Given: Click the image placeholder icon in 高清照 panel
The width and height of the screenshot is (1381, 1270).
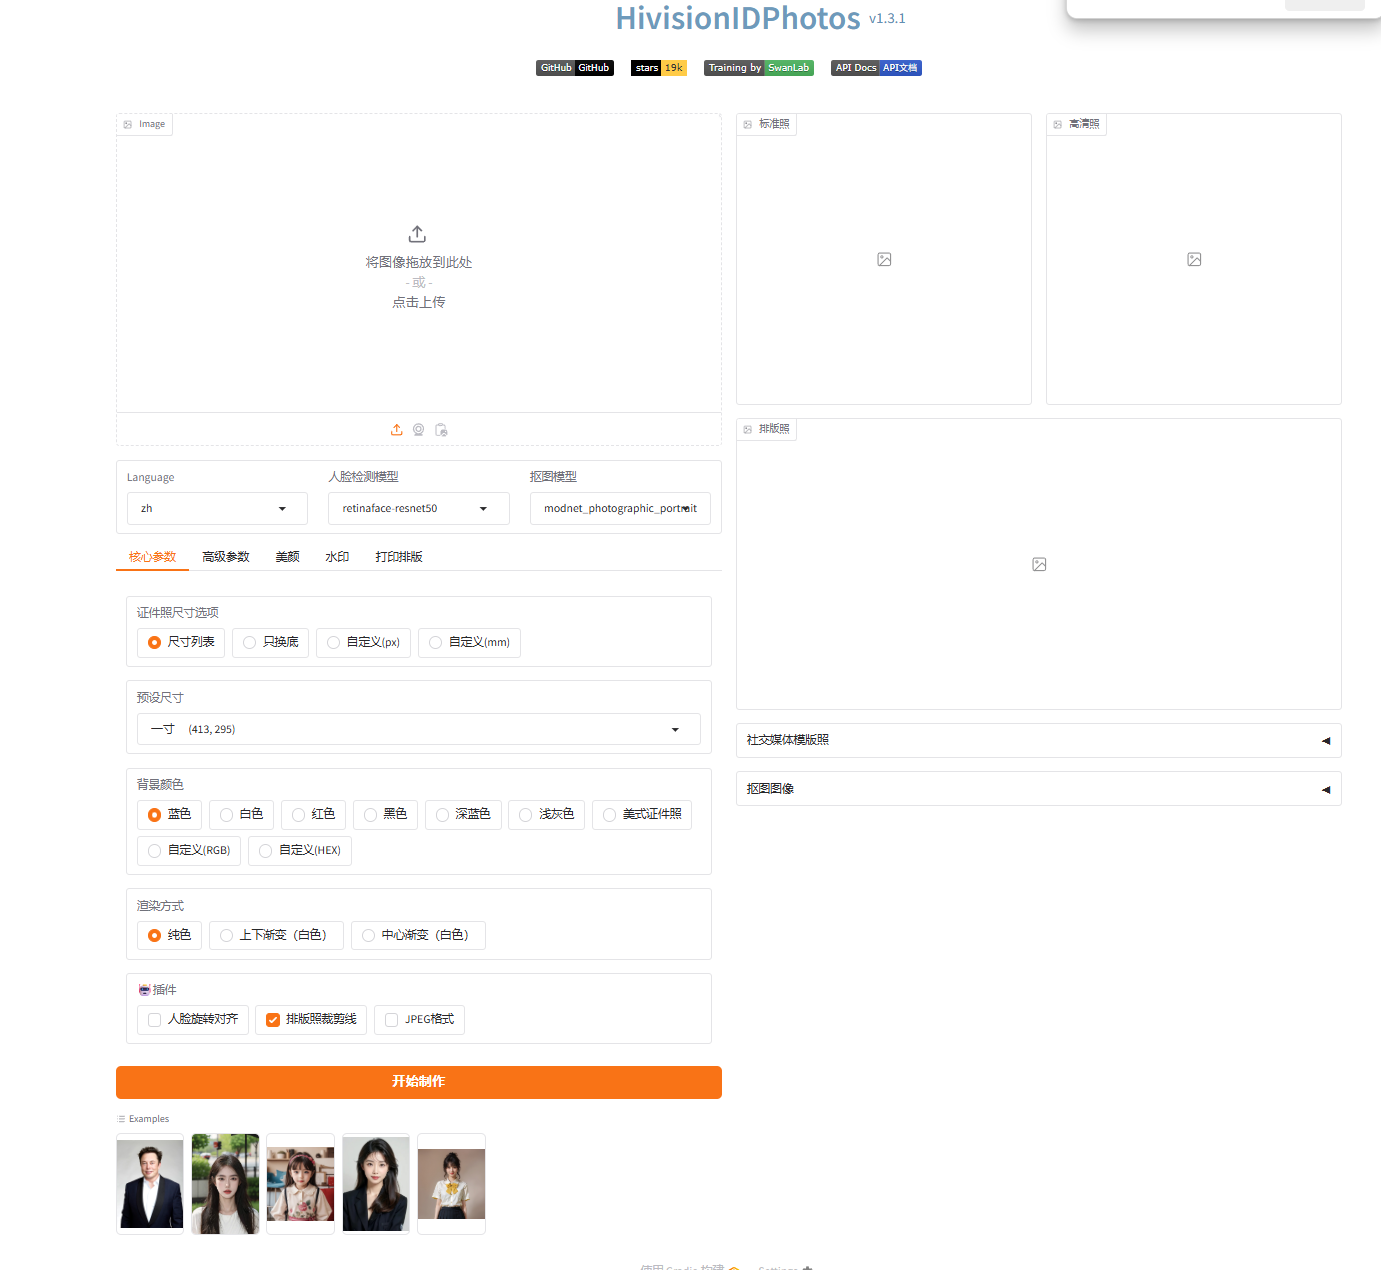Looking at the screenshot, I should (1194, 260).
